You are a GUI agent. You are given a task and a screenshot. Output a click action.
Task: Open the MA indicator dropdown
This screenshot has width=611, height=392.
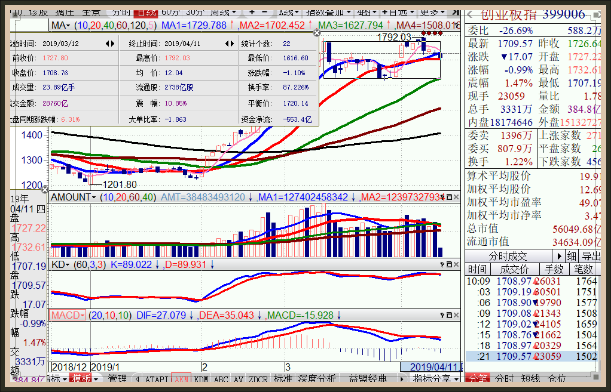click(61, 26)
